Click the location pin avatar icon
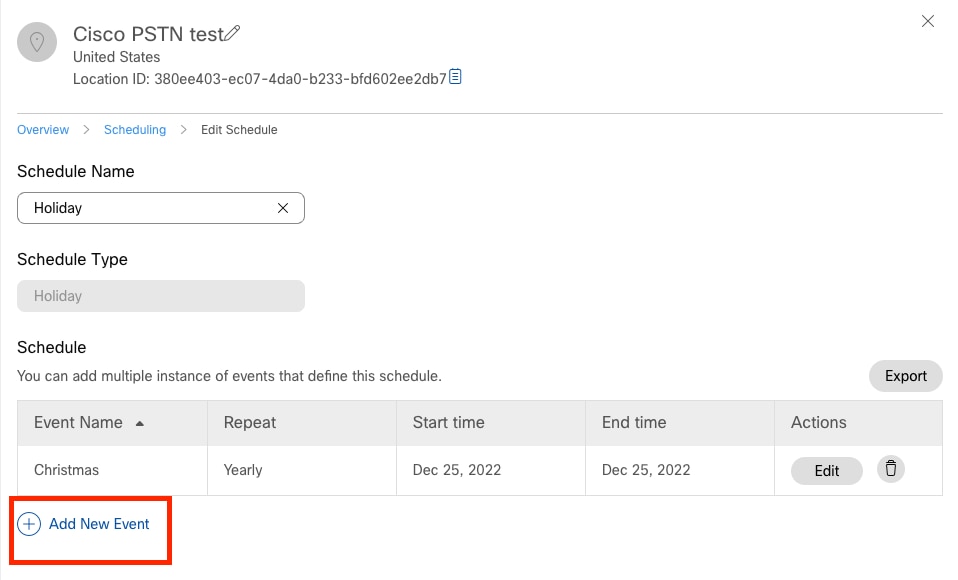The width and height of the screenshot is (958, 580). (x=37, y=42)
